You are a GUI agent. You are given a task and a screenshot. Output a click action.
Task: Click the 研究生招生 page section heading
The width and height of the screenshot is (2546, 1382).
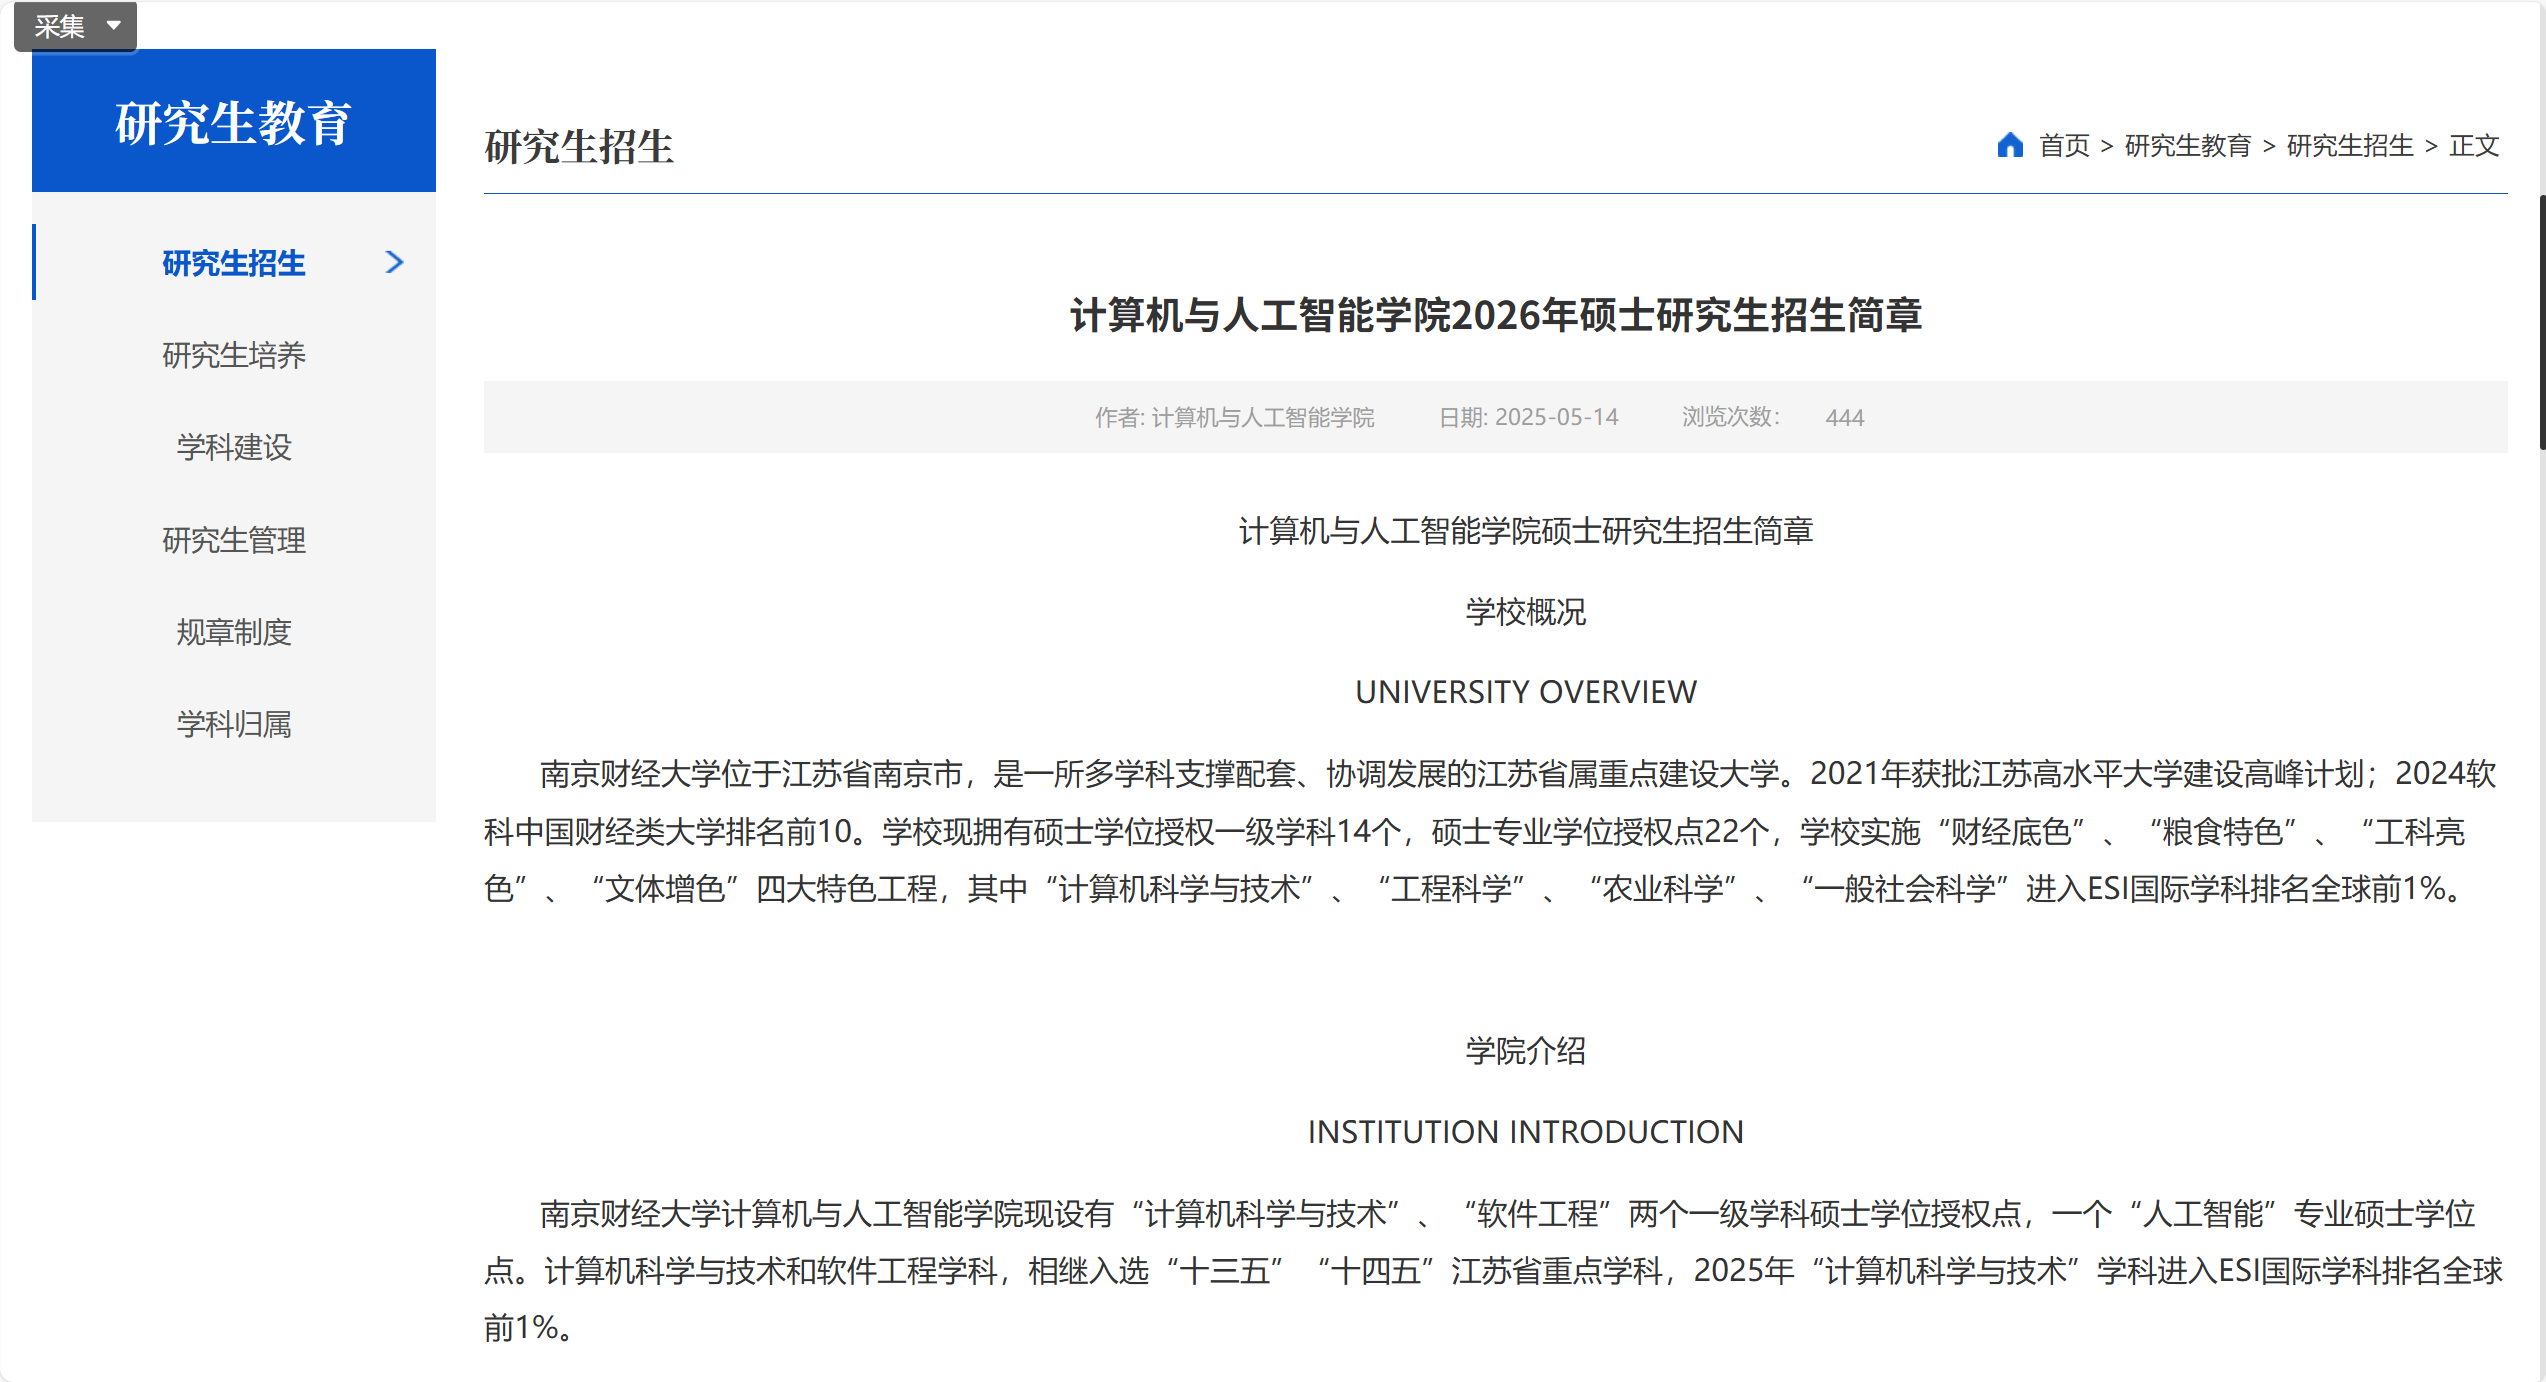pyautogui.click(x=578, y=147)
